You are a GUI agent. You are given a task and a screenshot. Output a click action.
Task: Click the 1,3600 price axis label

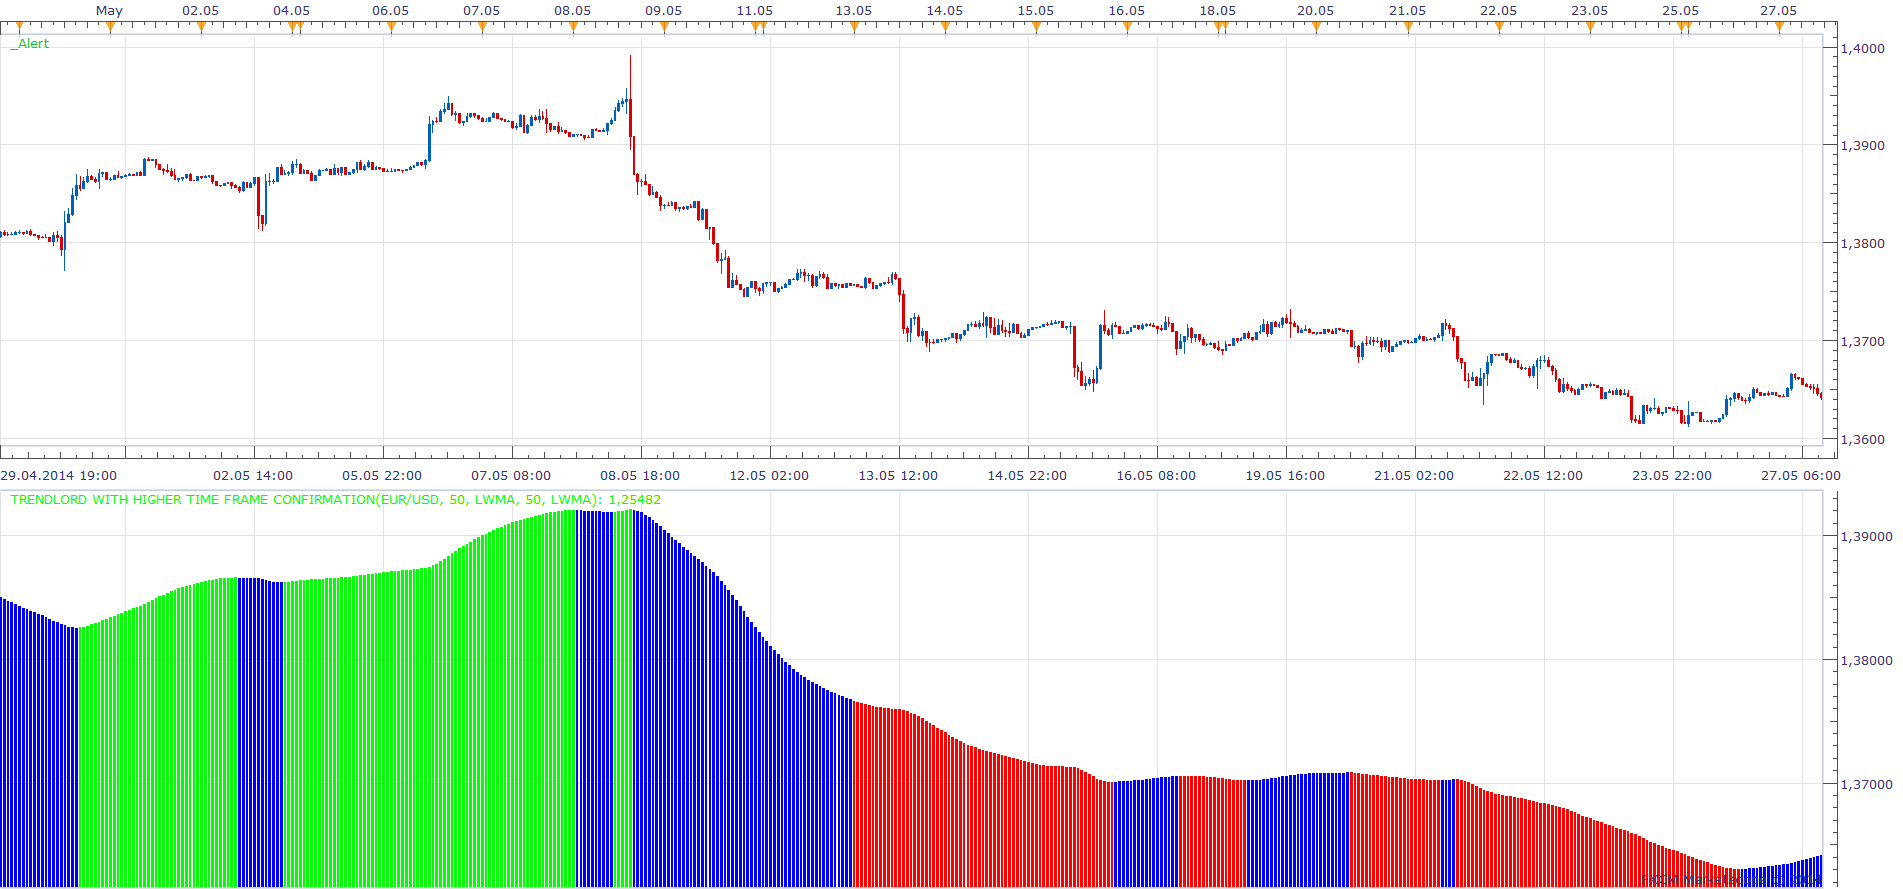1863,440
